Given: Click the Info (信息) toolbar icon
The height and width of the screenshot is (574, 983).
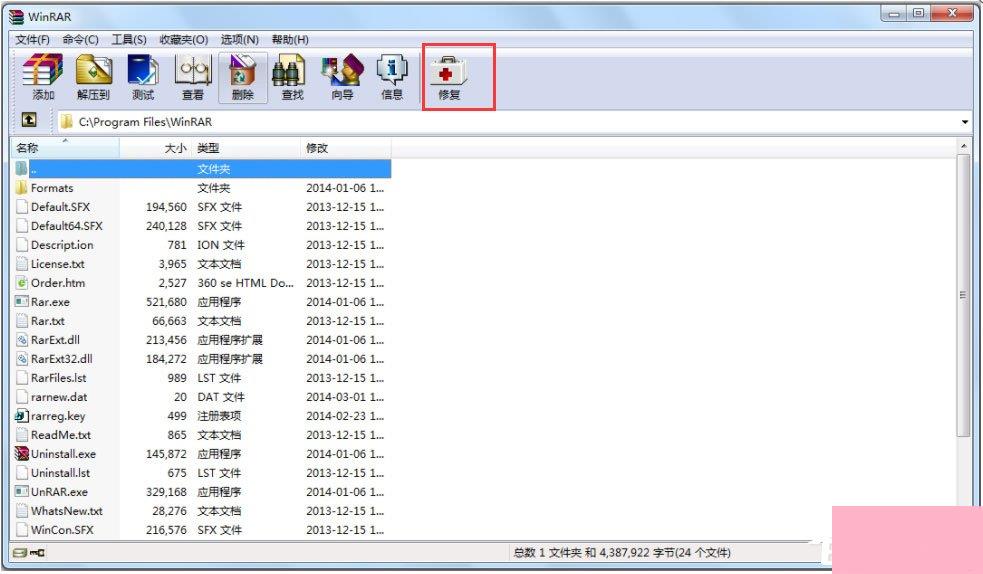Looking at the screenshot, I should coord(392,70).
